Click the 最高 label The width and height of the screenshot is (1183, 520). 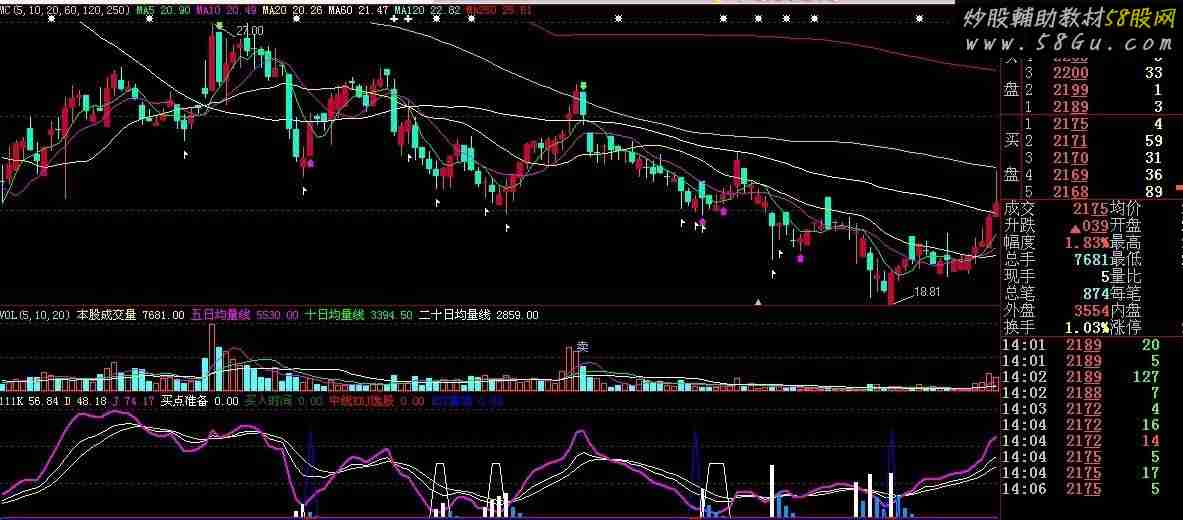point(1126,243)
